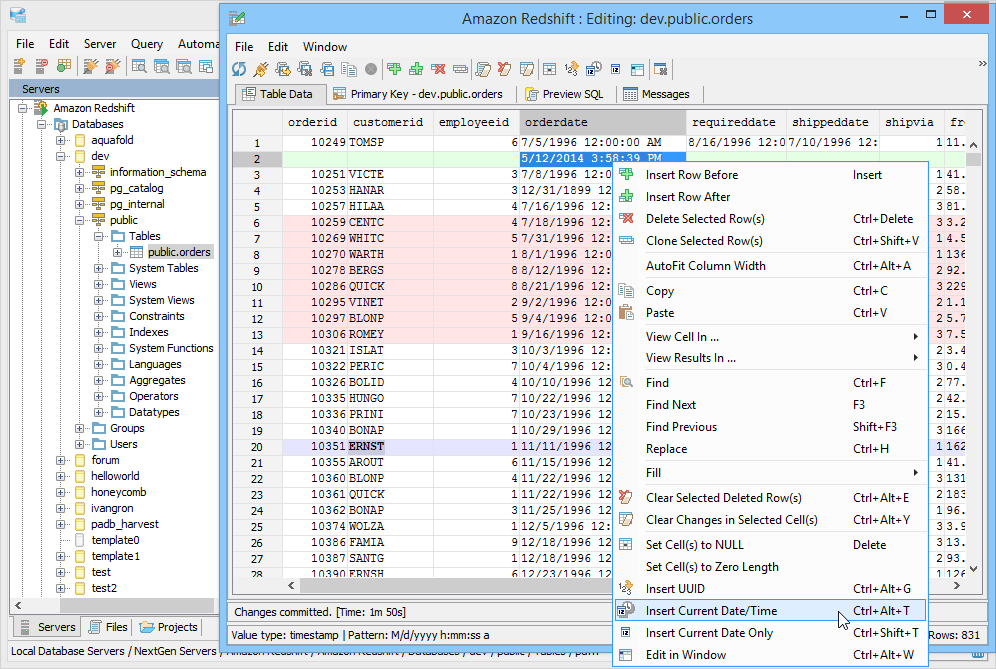Click the Delete Selected Rows toolbar icon
This screenshot has height=669, width=996.
pyautogui.click(x=438, y=69)
